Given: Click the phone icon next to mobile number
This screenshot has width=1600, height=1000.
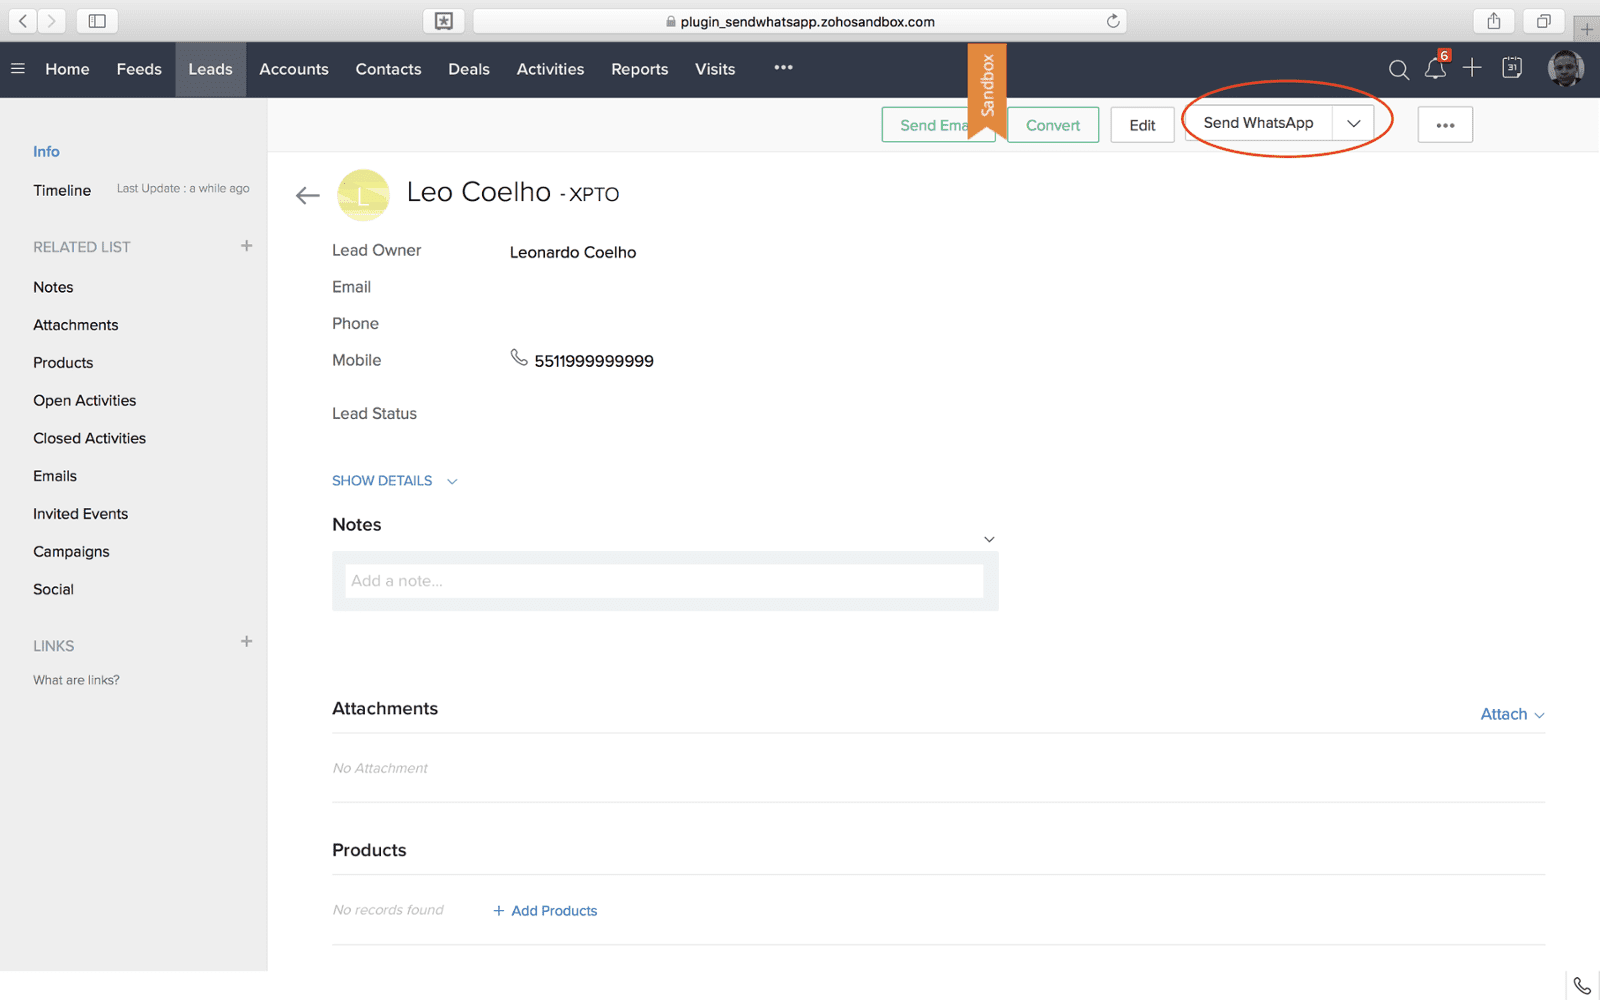Looking at the screenshot, I should click(519, 358).
